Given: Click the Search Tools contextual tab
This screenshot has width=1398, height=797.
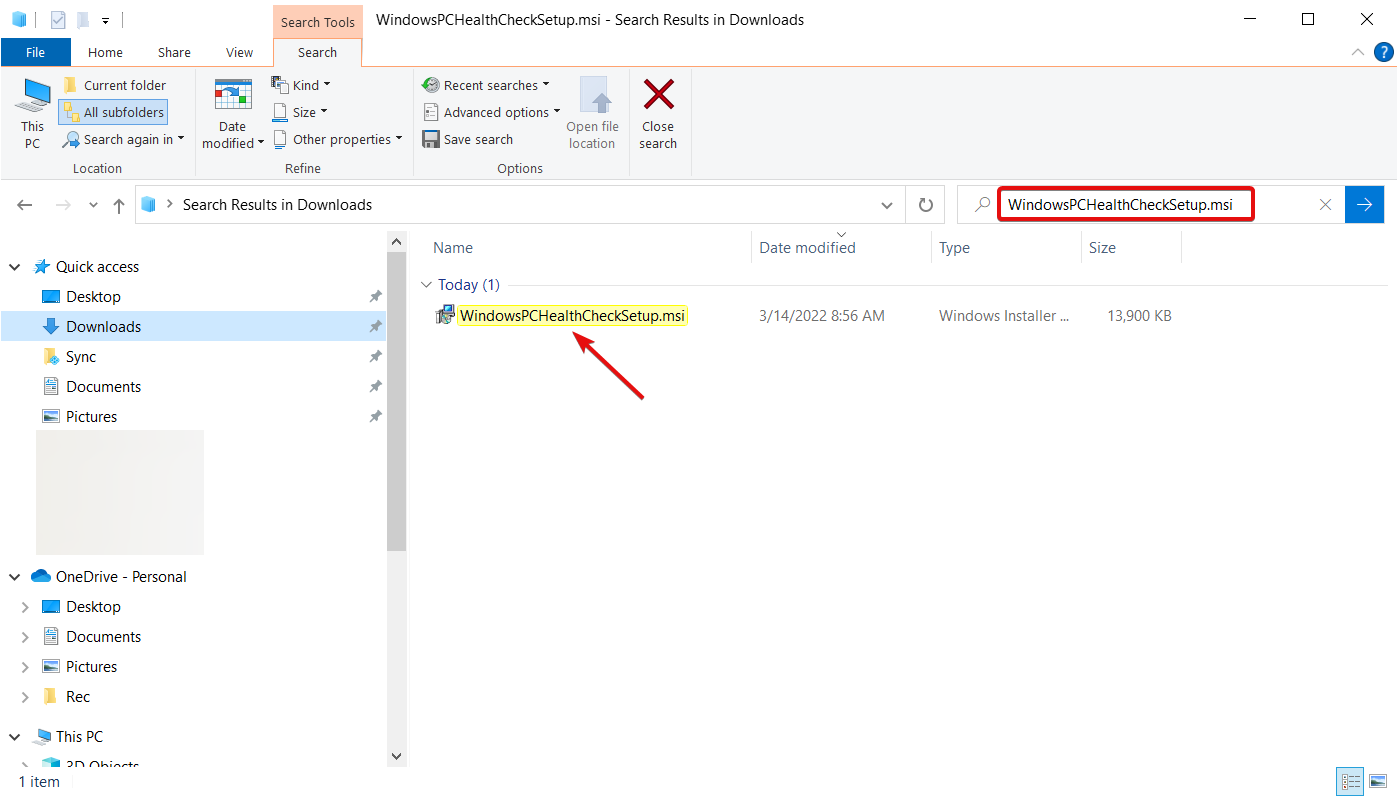Looking at the screenshot, I should [x=317, y=22].
